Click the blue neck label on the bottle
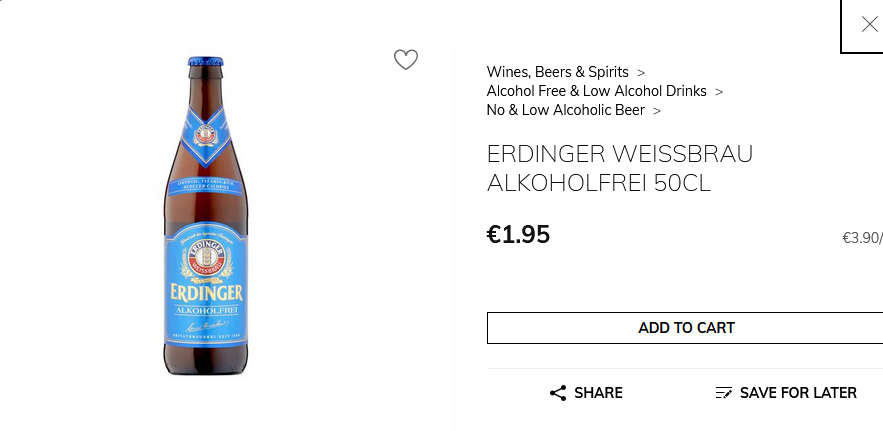This screenshot has height=431, width=883. coord(204,132)
